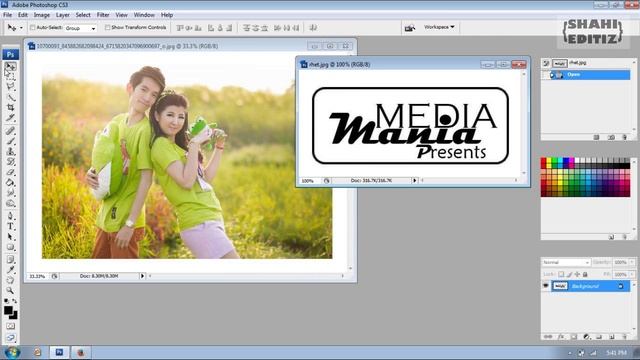This screenshot has width=640, height=360.
Task: Select the Lasso tool
Action: [11, 87]
